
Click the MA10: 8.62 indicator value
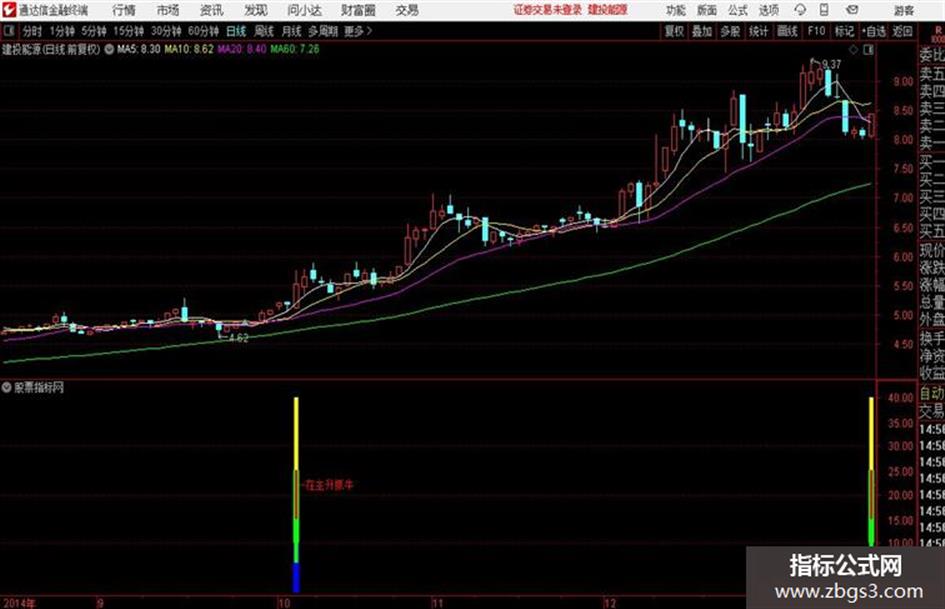click(189, 49)
